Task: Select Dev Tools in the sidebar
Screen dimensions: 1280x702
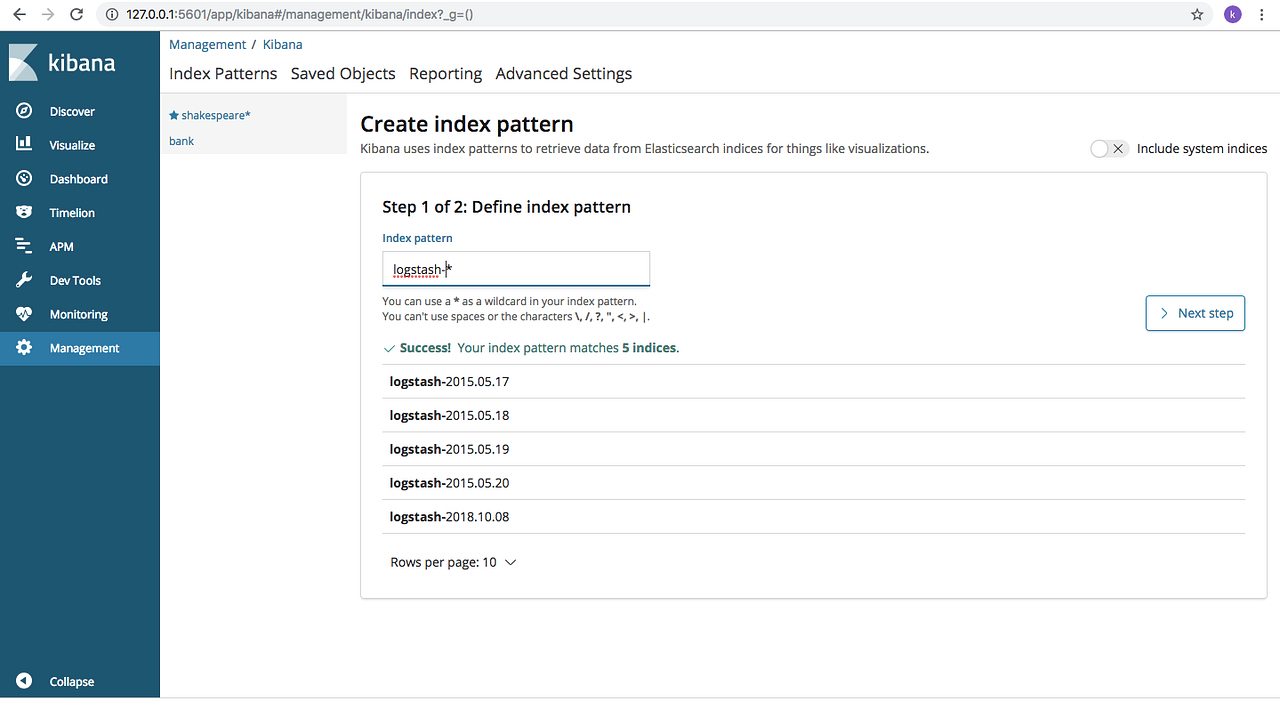Action: [25, 280]
